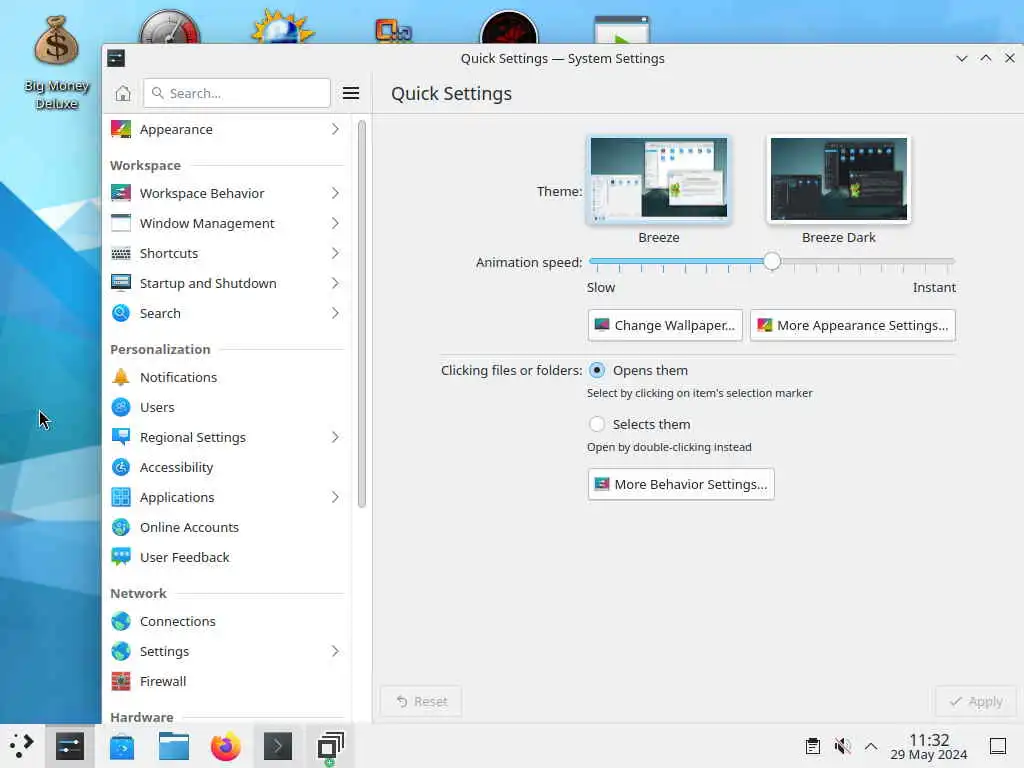Open the Notifications settings entry
The height and width of the screenshot is (768, 1024).
point(227,377)
